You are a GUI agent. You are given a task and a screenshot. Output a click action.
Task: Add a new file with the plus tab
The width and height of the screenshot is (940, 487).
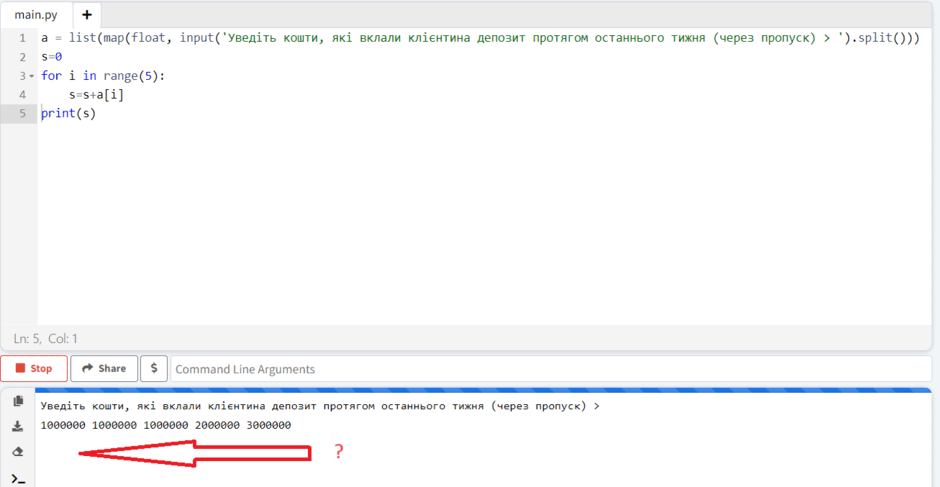pyautogui.click(x=87, y=15)
